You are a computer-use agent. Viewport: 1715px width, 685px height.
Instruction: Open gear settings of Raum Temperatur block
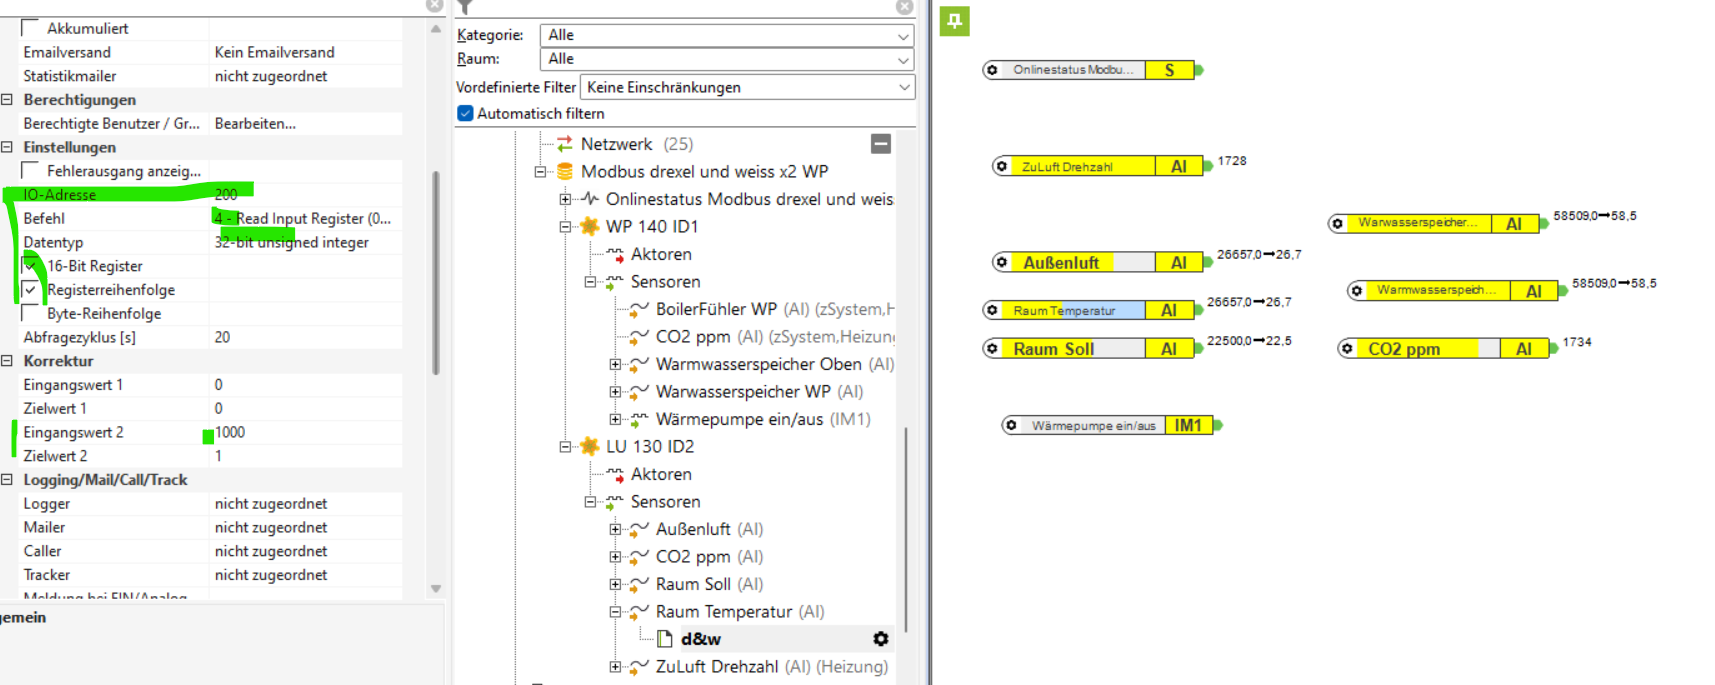992,310
